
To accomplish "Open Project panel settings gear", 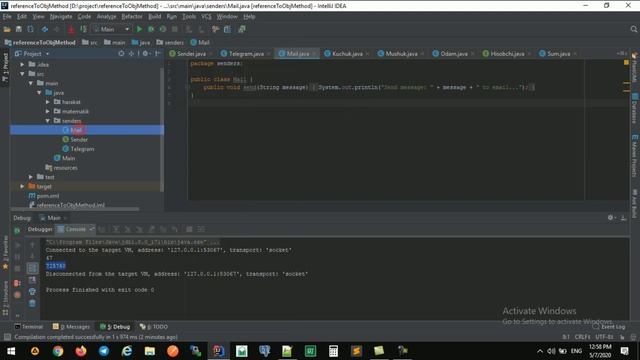I will coord(145,53).
